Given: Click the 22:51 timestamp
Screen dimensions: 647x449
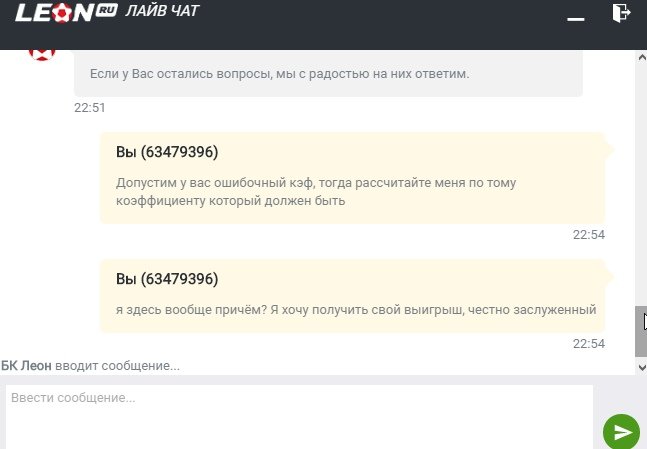Looking at the screenshot, I should [89, 108].
